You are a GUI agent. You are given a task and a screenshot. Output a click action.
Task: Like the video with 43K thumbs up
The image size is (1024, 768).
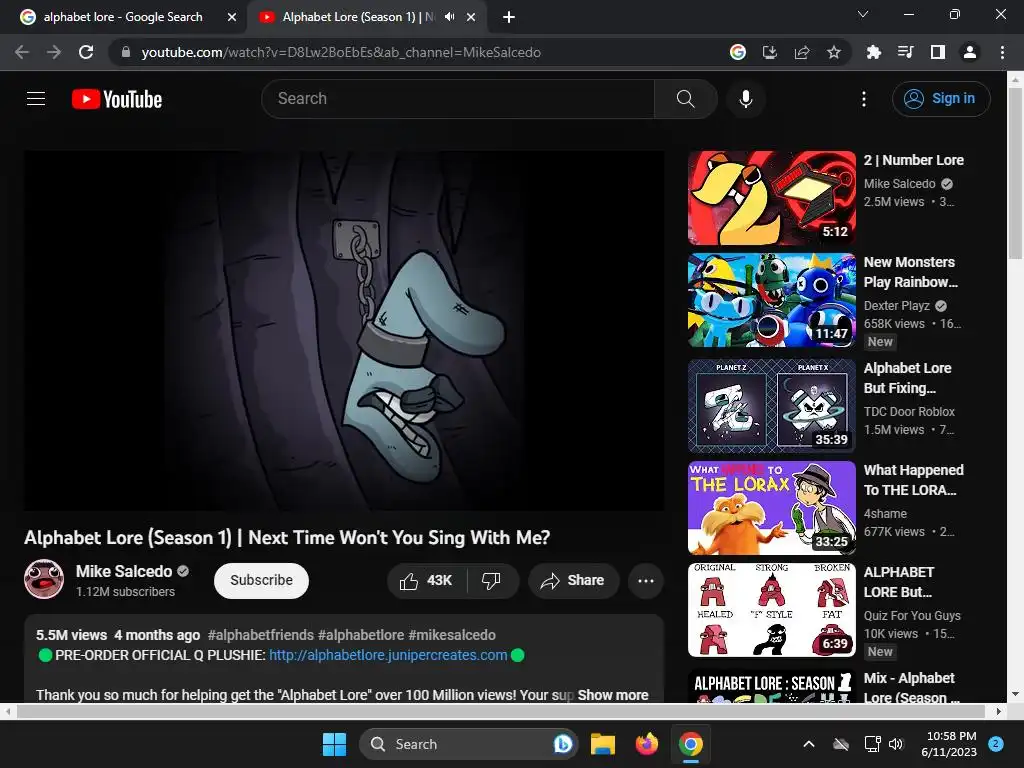(x=427, y=581)
